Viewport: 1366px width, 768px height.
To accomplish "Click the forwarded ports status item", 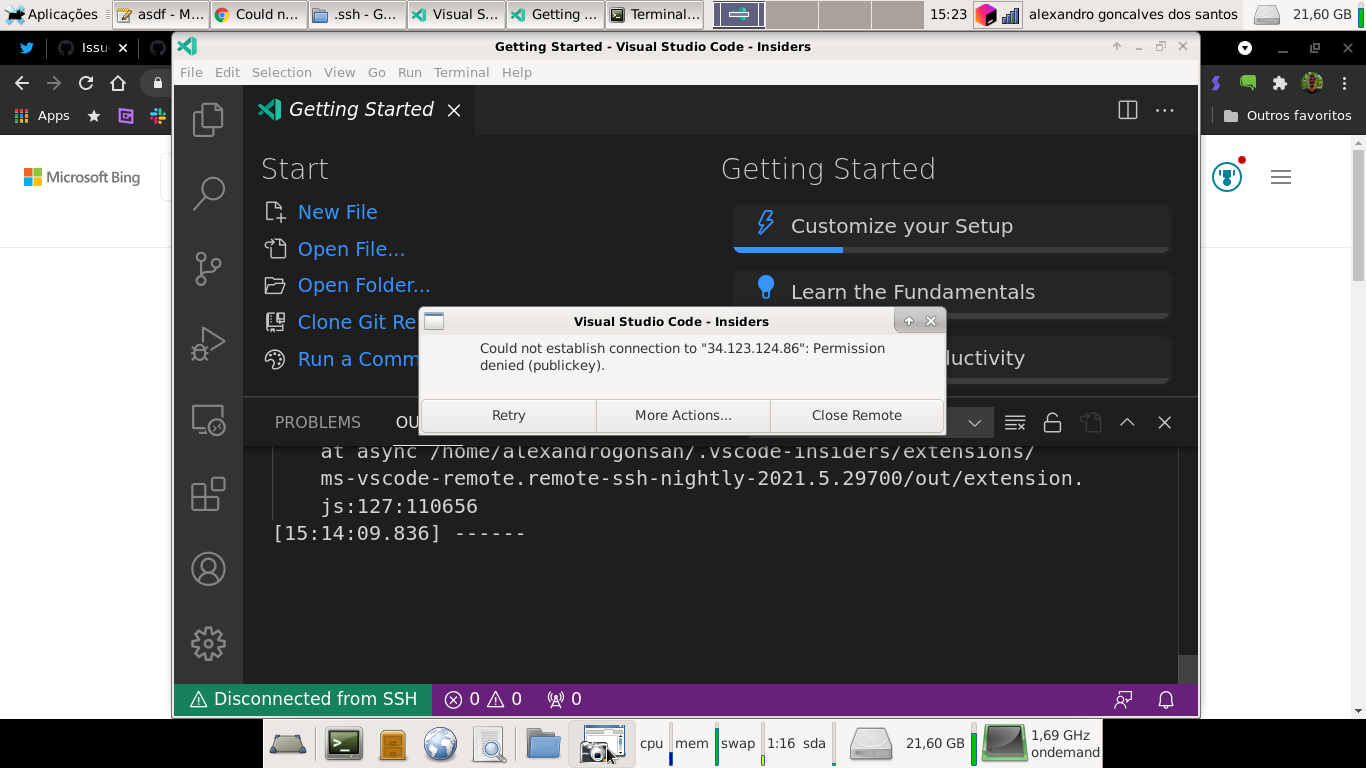I will pos(564,699).
